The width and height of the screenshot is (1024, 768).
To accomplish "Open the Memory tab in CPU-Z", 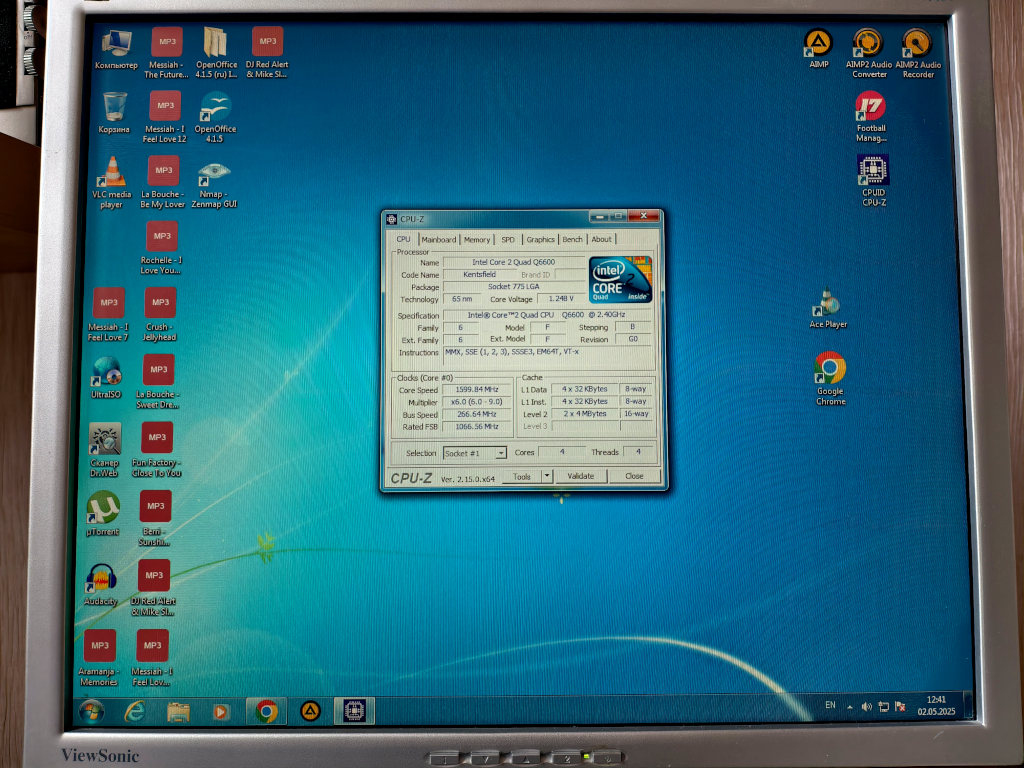I will tap(477, 240).
